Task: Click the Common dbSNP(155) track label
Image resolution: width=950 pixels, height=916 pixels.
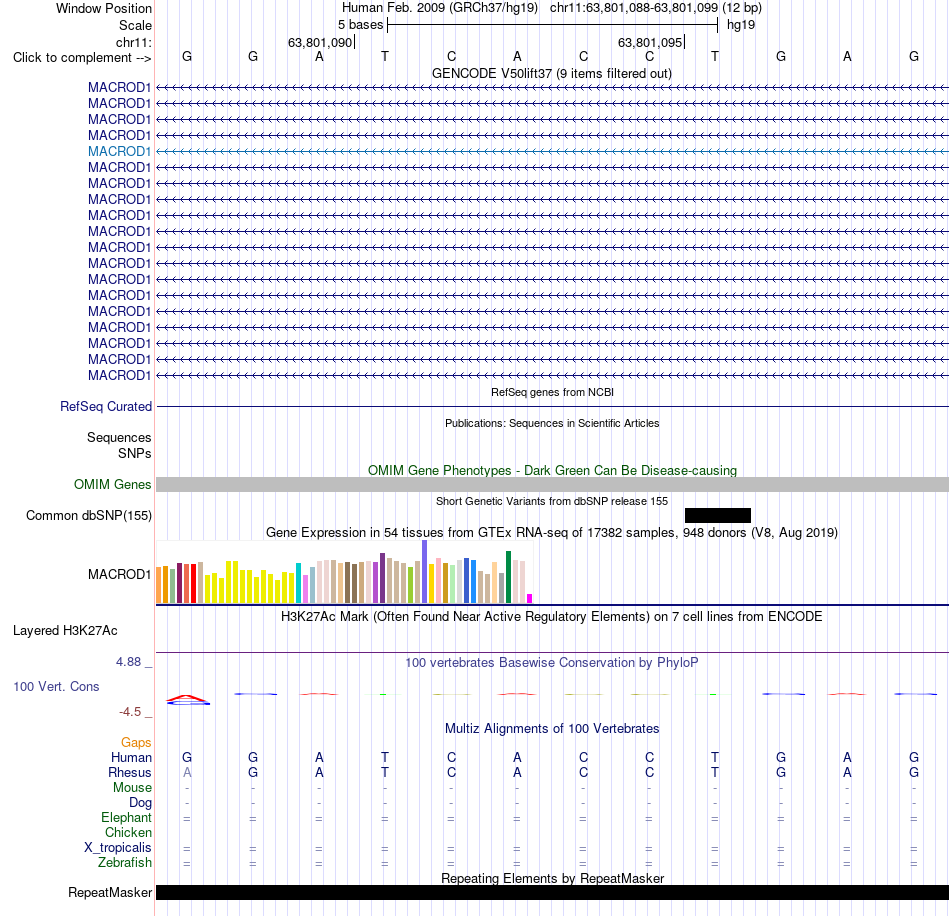Action: (x=89, y=516)
